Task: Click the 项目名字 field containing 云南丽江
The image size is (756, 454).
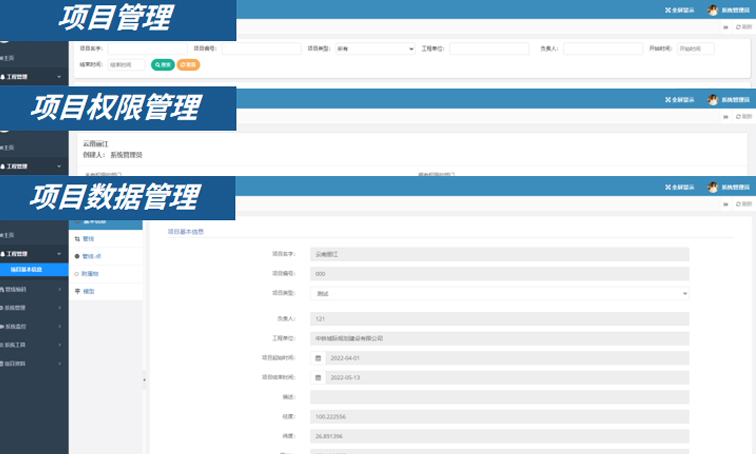Action: point(500,254)
